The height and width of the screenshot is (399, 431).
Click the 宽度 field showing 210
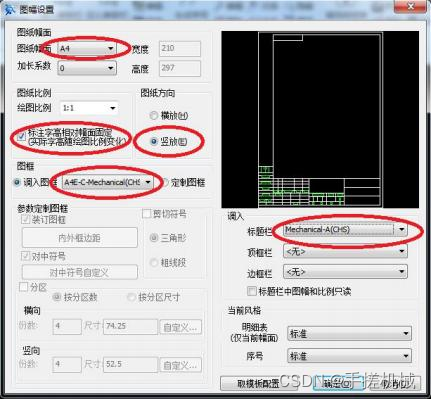click(180, 49)
